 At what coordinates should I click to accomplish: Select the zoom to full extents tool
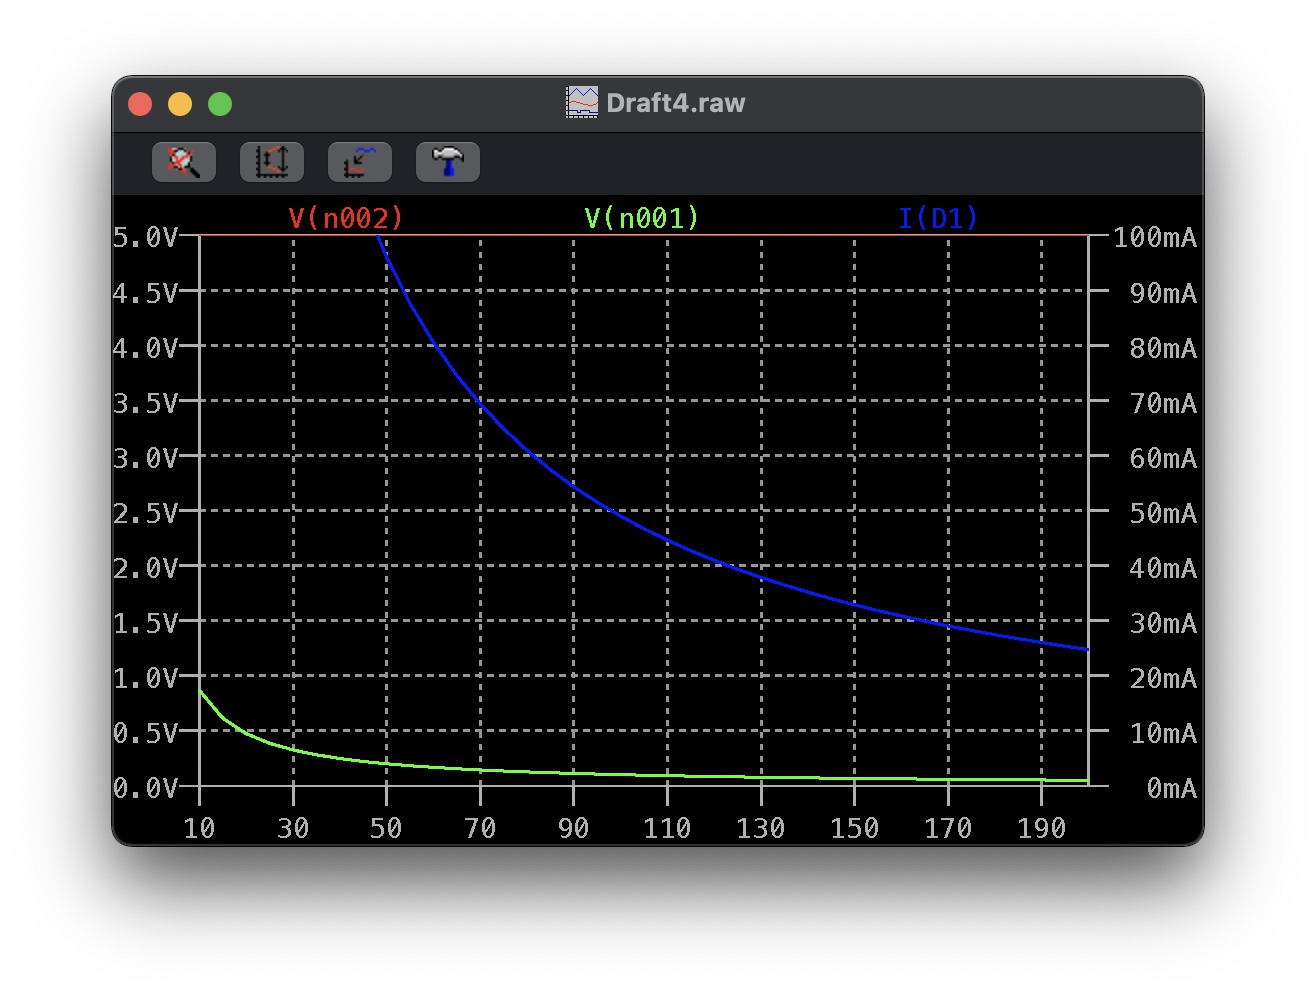coord(359,161)
